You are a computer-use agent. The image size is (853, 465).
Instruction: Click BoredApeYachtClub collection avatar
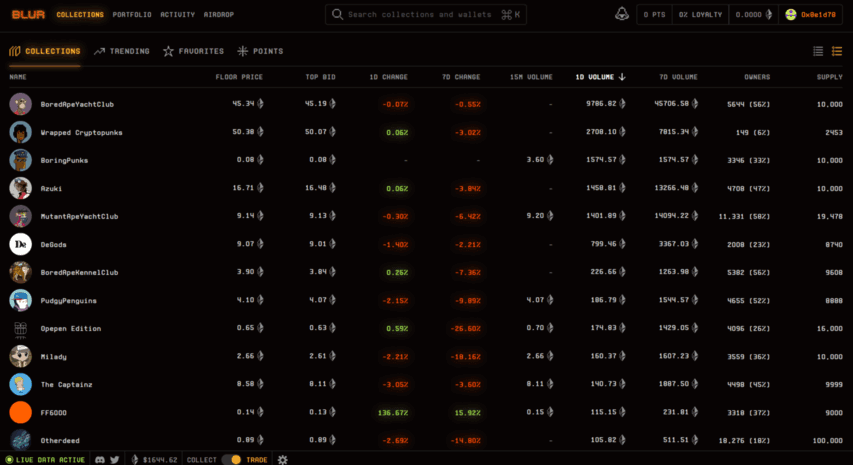click(21, 104)
